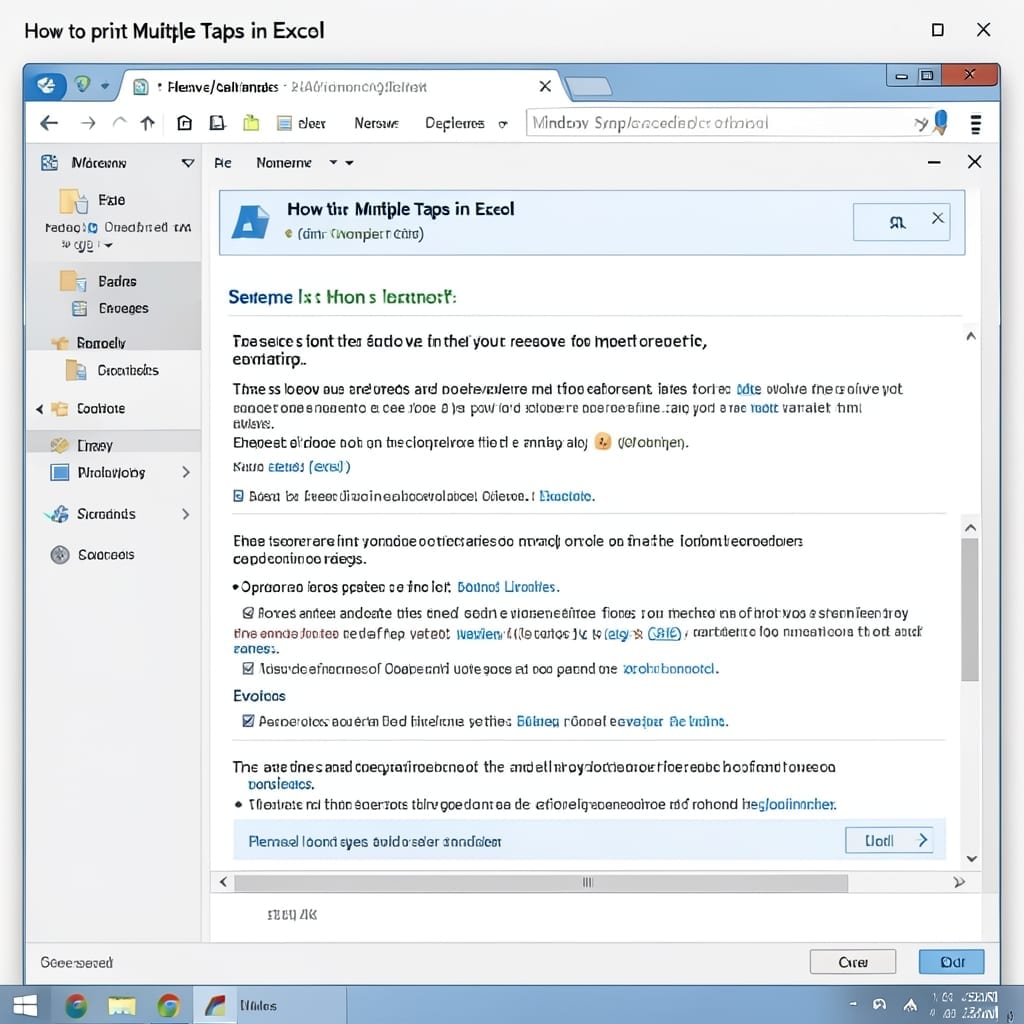Toggle the Adsudeefincrnesof checkbox
The height and width of the screenshot is (1024, 1024).
pos(248,668)
